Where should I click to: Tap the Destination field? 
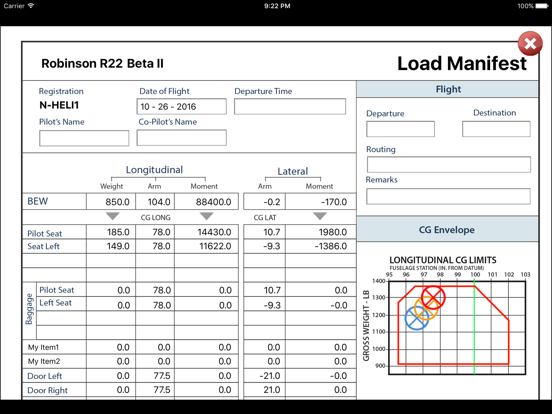(496, 129)
